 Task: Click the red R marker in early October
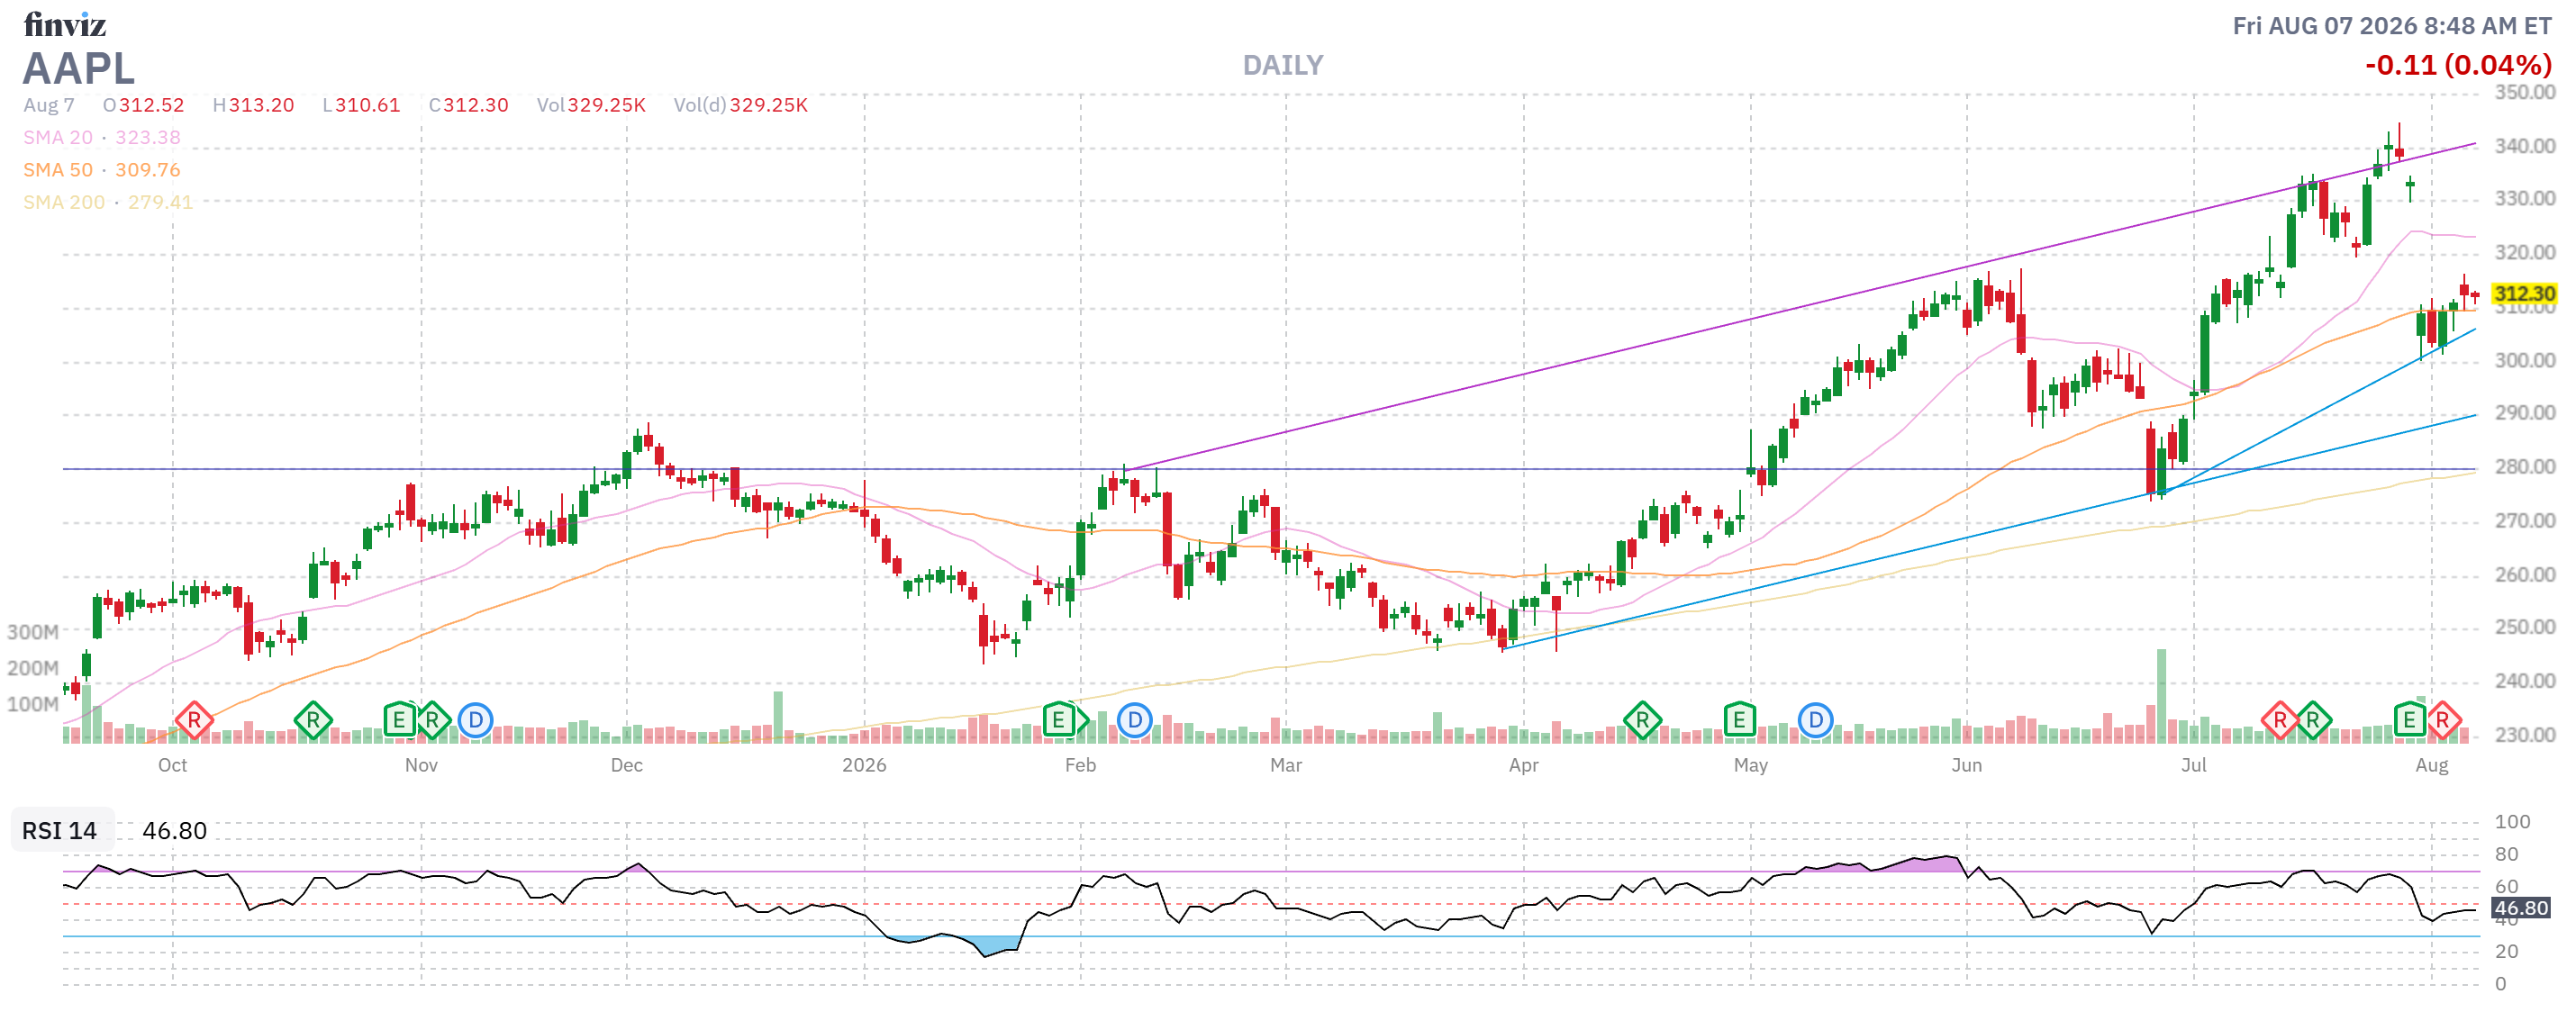(x=194, y=720)
